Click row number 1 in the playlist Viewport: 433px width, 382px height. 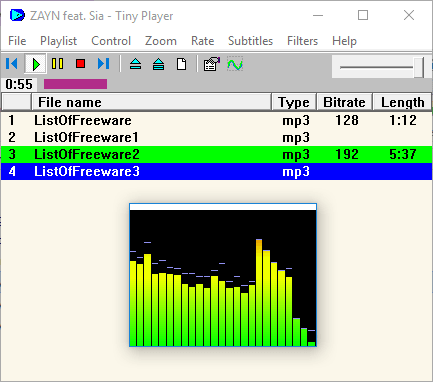point(12,120)
